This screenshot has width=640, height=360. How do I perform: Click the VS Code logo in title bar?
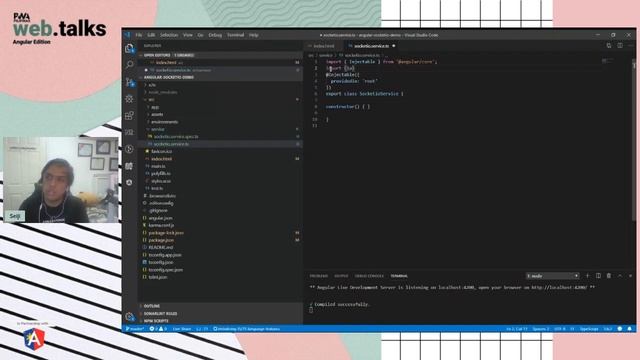click(127, 35)
